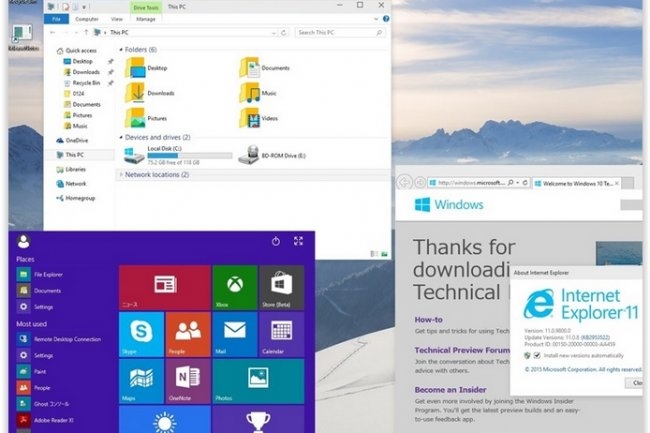Image resolution: width=650 pixels, height=433 pixels.
Task: Open the Store (Beta) tile
Action: tap(281, 287)
